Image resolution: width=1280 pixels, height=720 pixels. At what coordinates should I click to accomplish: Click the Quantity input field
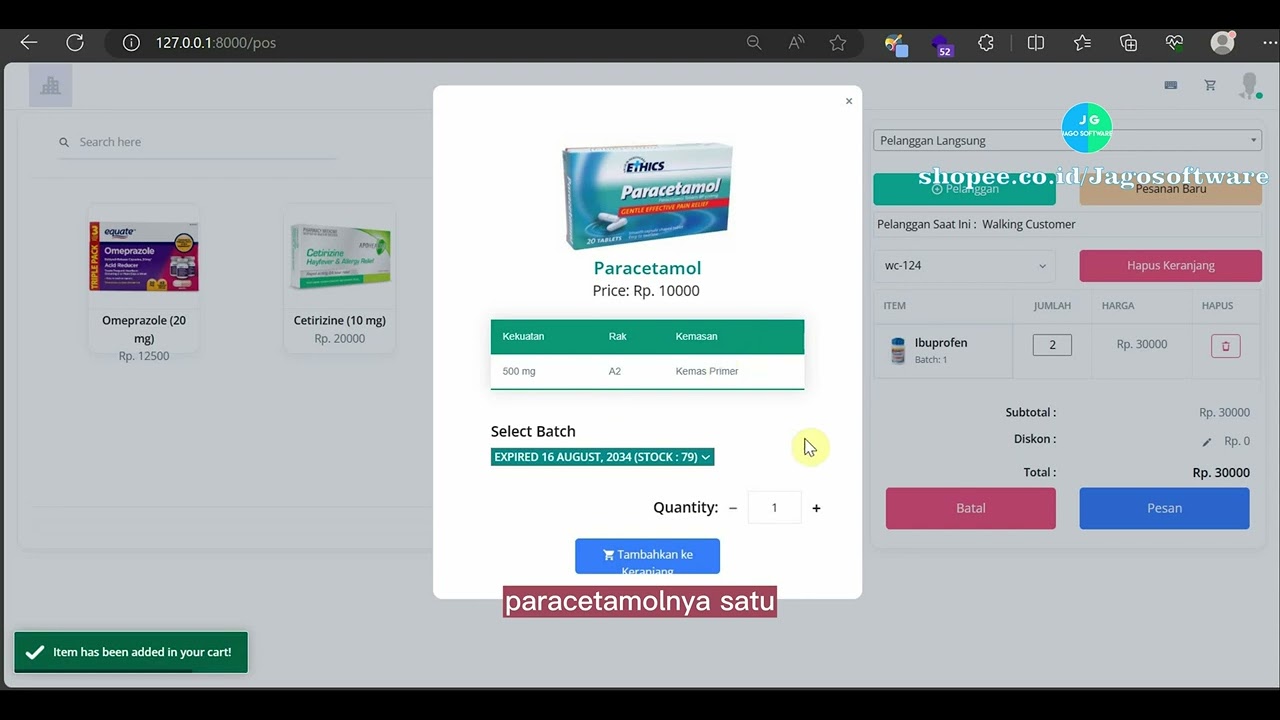(x=774, y=508)
